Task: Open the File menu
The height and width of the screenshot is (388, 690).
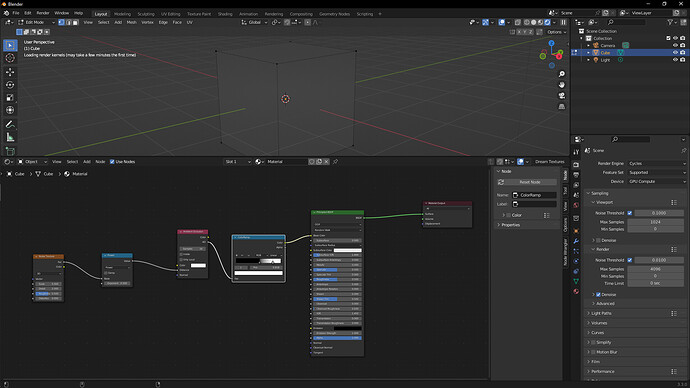Action: pyautogui.click(x=16, y=13)
